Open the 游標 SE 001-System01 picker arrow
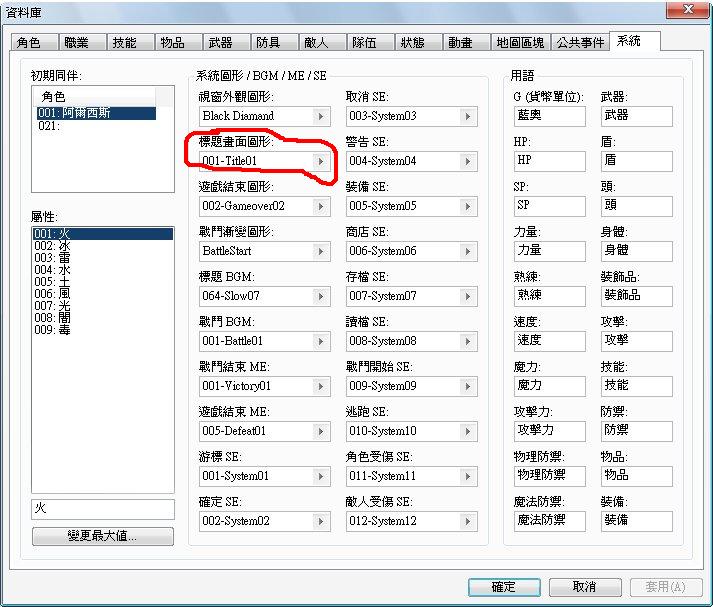The image size is (713, 607). tap(321, 476)
